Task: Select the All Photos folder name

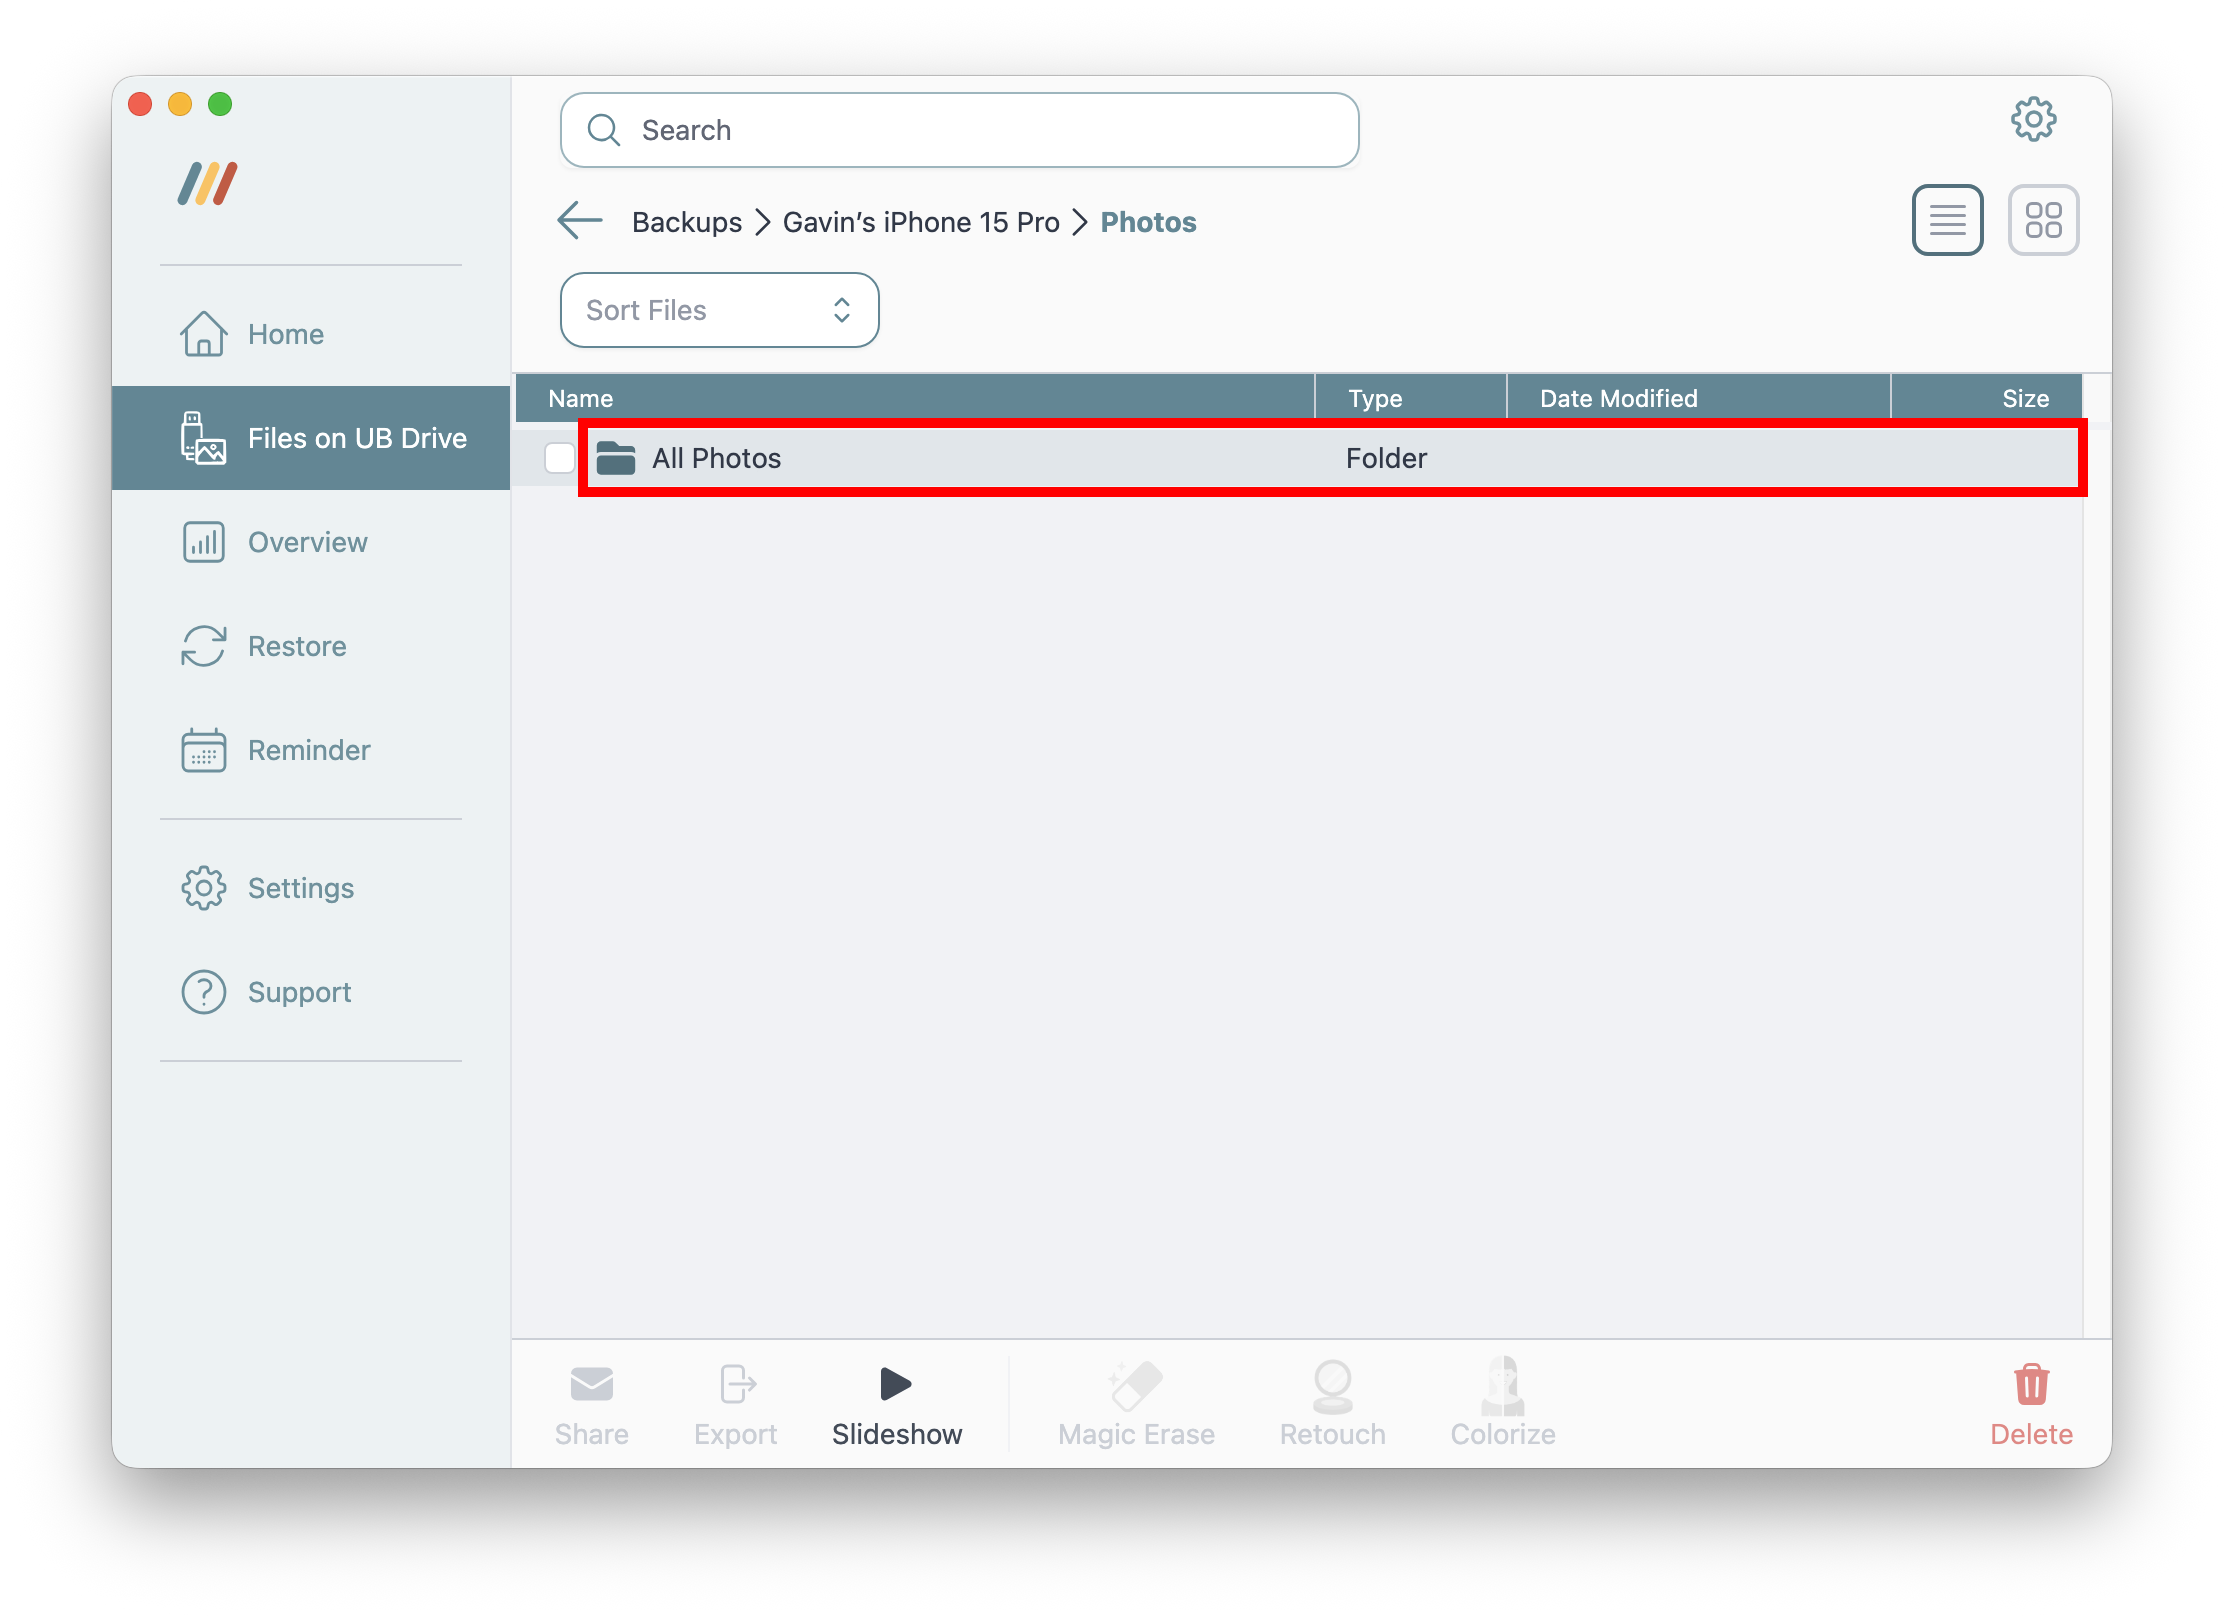Action: pyautogui.click(x=716, y=458)
